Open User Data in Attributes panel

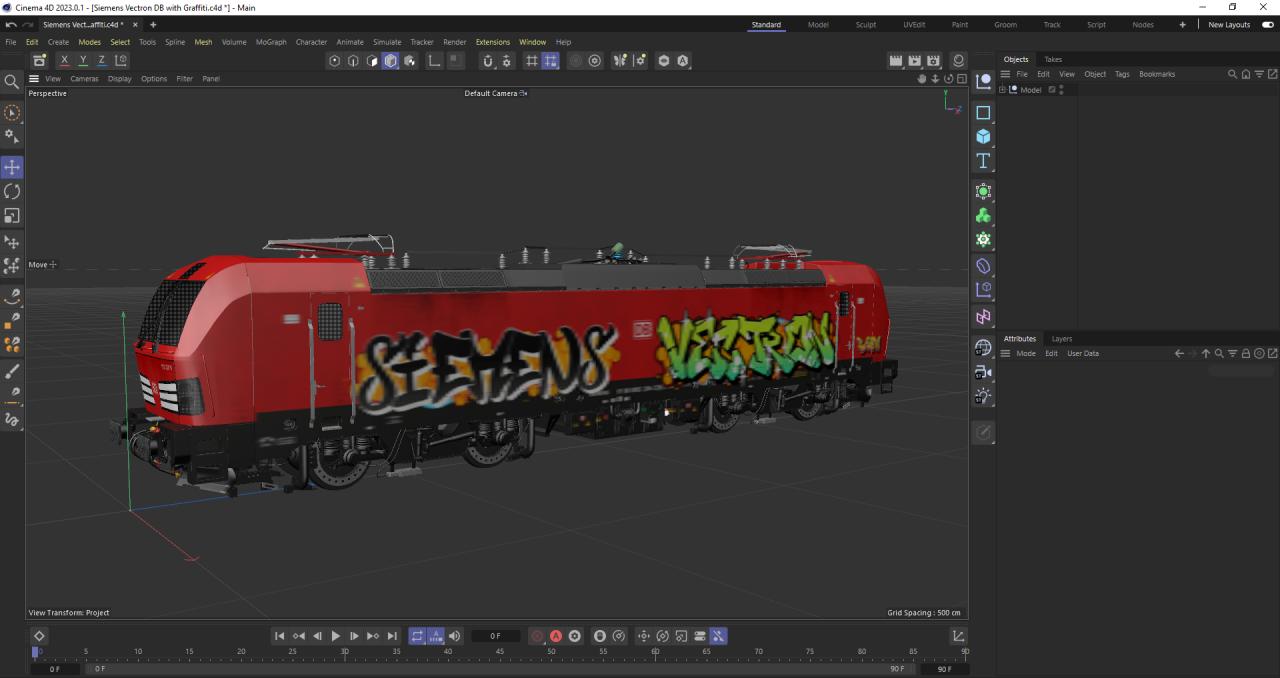click(1082, 353)
